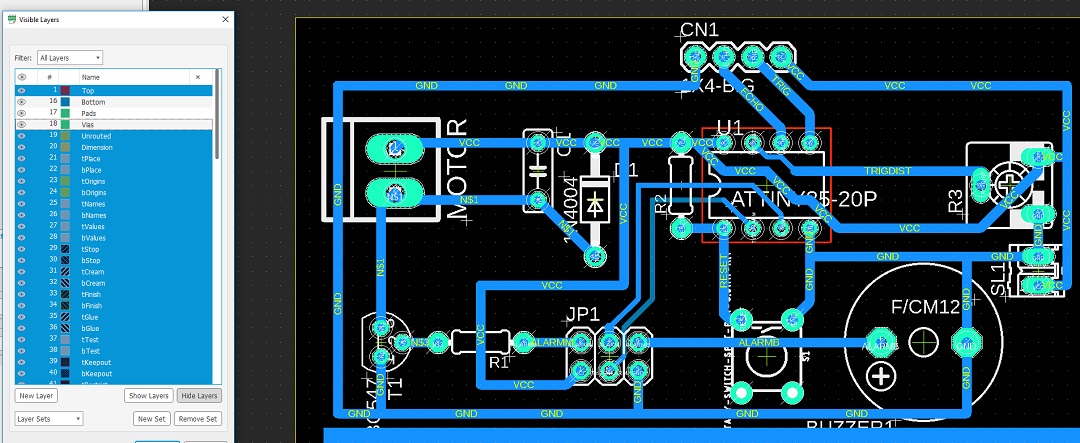Toggle visibility eye for Unrouted layer
Screen dimensions: 1080x443
pos(21,136)
